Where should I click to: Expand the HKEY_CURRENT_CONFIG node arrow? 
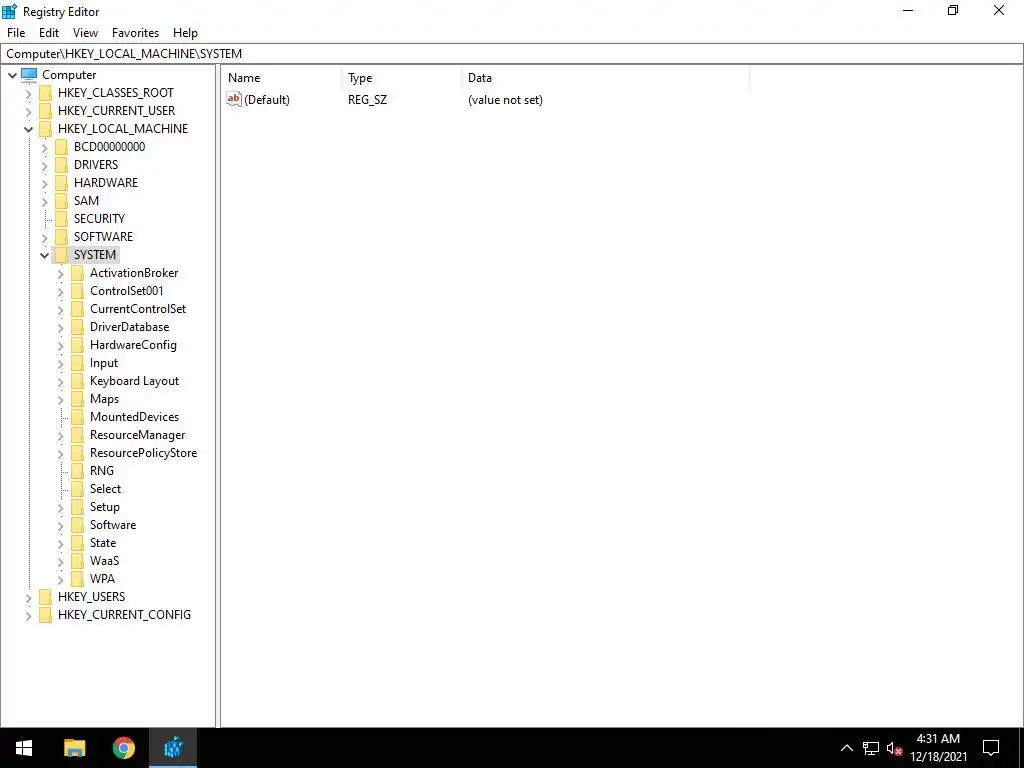click(x=28, y=615)
